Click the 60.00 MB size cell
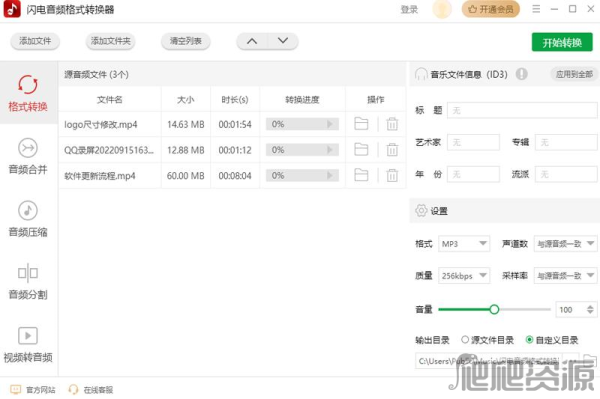600x399 pixels. (186, 176)
